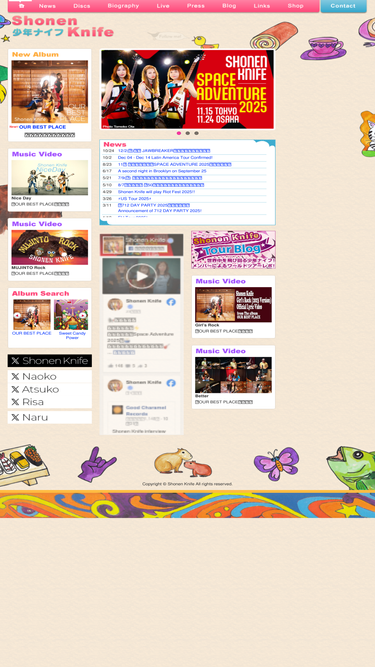Open the Biography page from the nav

(123, 6)
